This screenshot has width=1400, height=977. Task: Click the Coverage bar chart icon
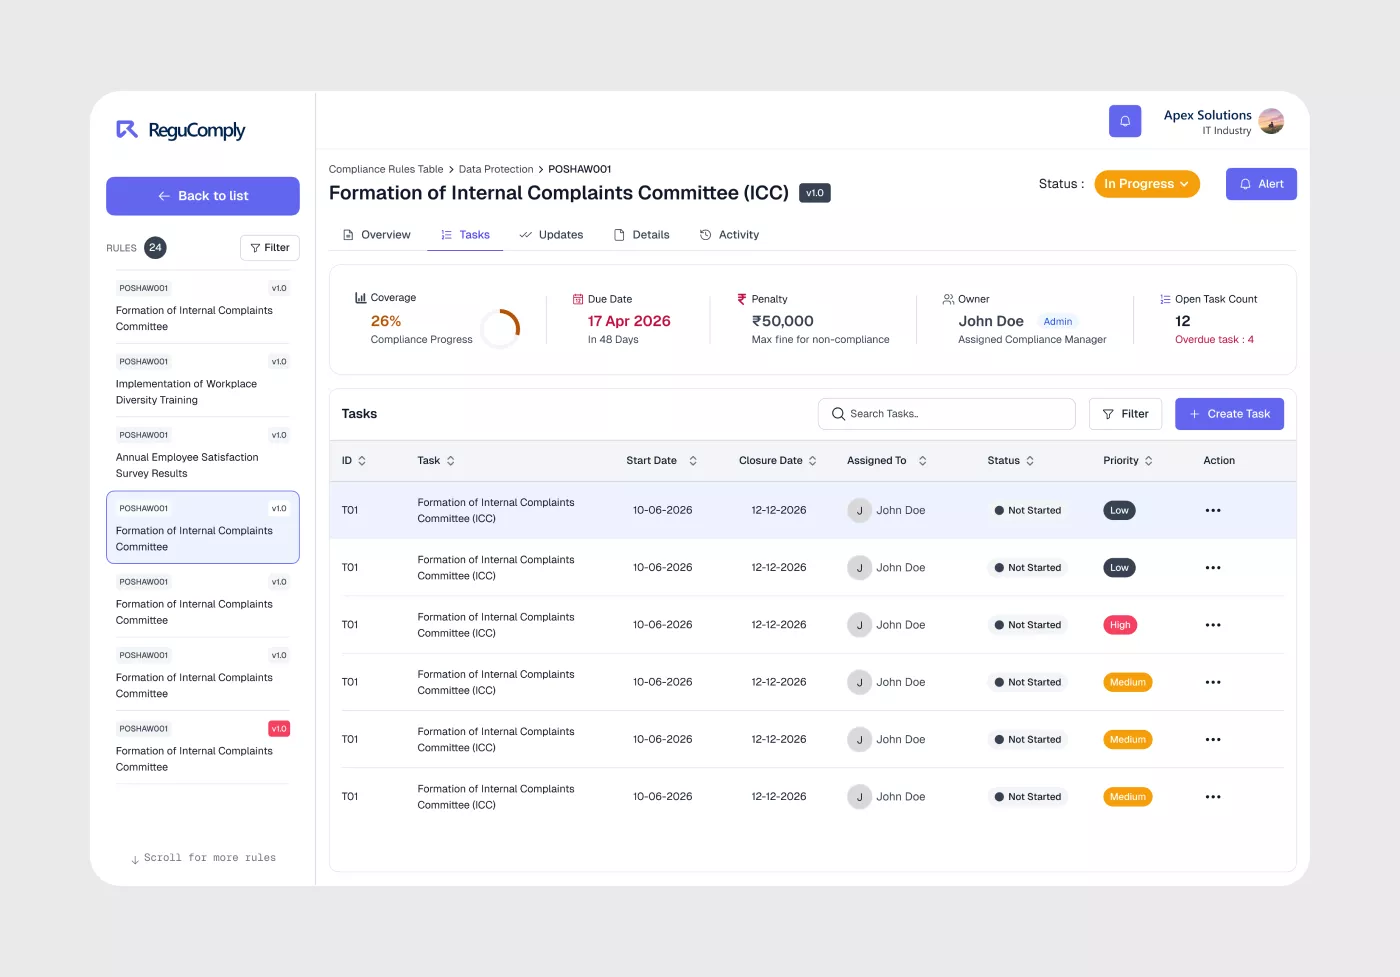[x=360, y=298]
